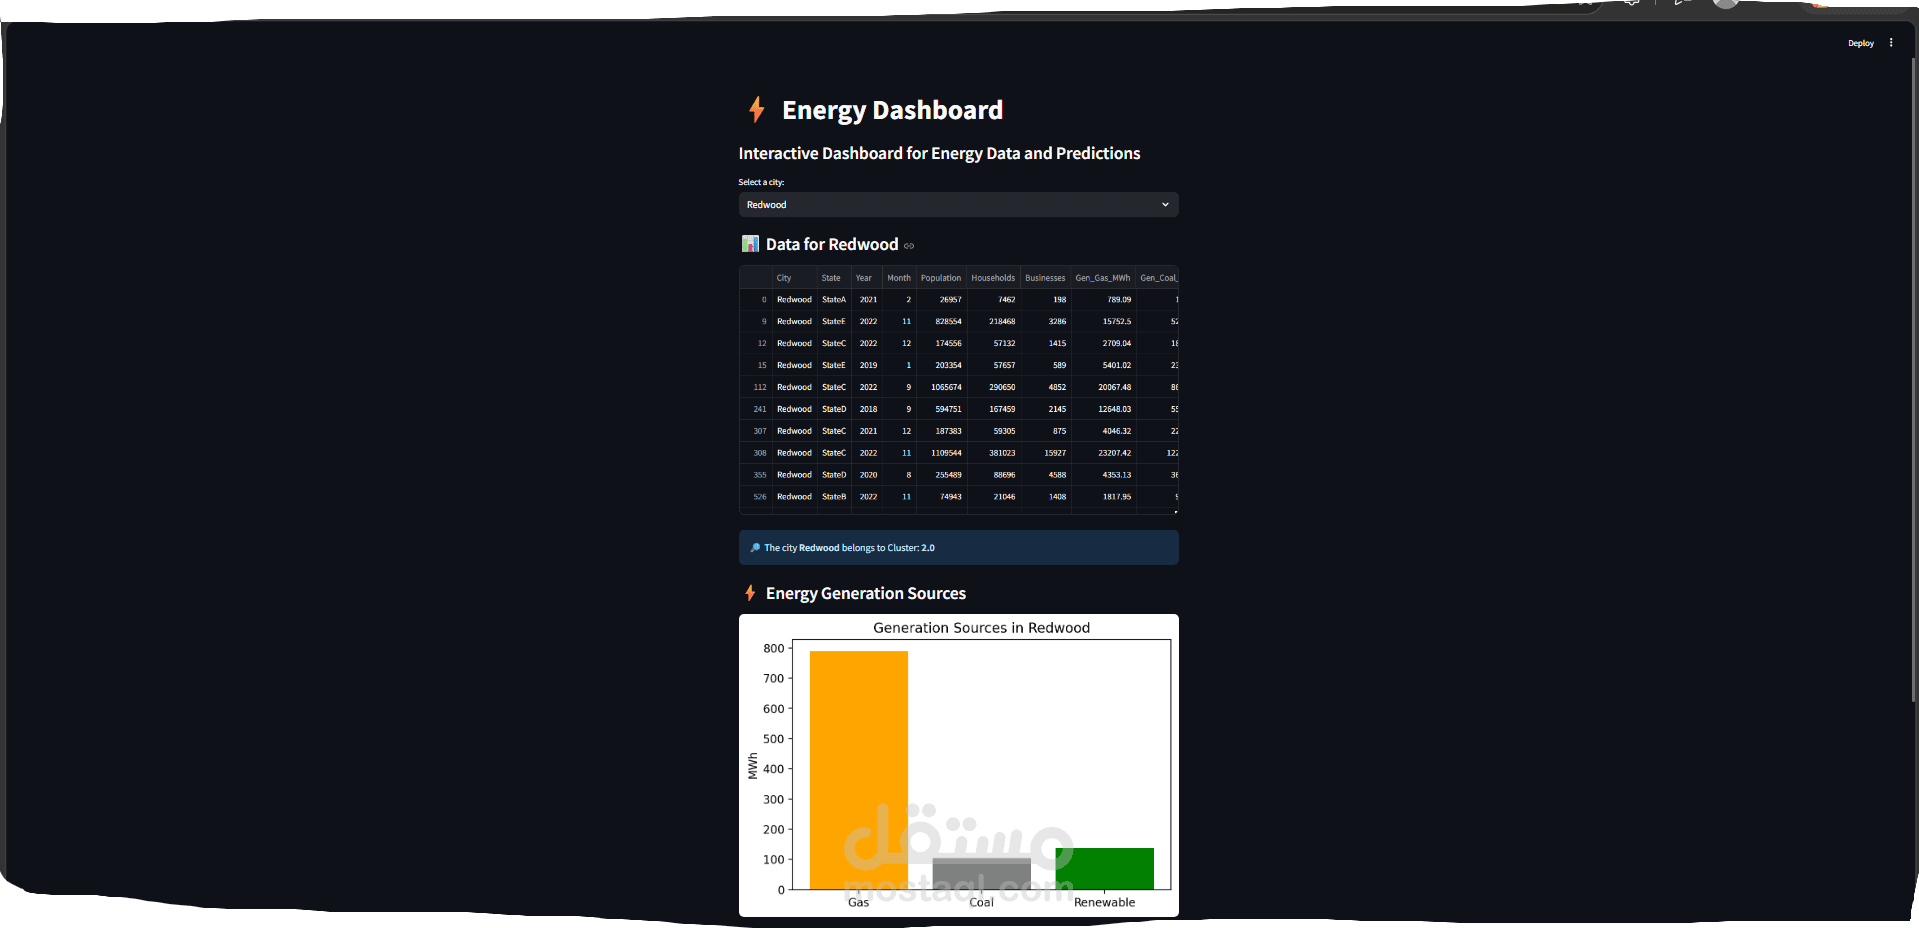Select households cell 7462
Image resolution: width=1919 pixels, height=928 pixels.
993,300
